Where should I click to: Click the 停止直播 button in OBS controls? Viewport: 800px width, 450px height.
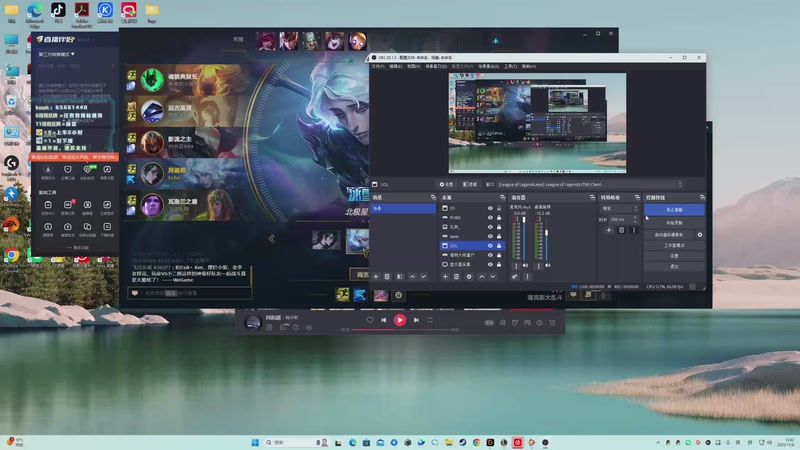[x=674, y=210]
